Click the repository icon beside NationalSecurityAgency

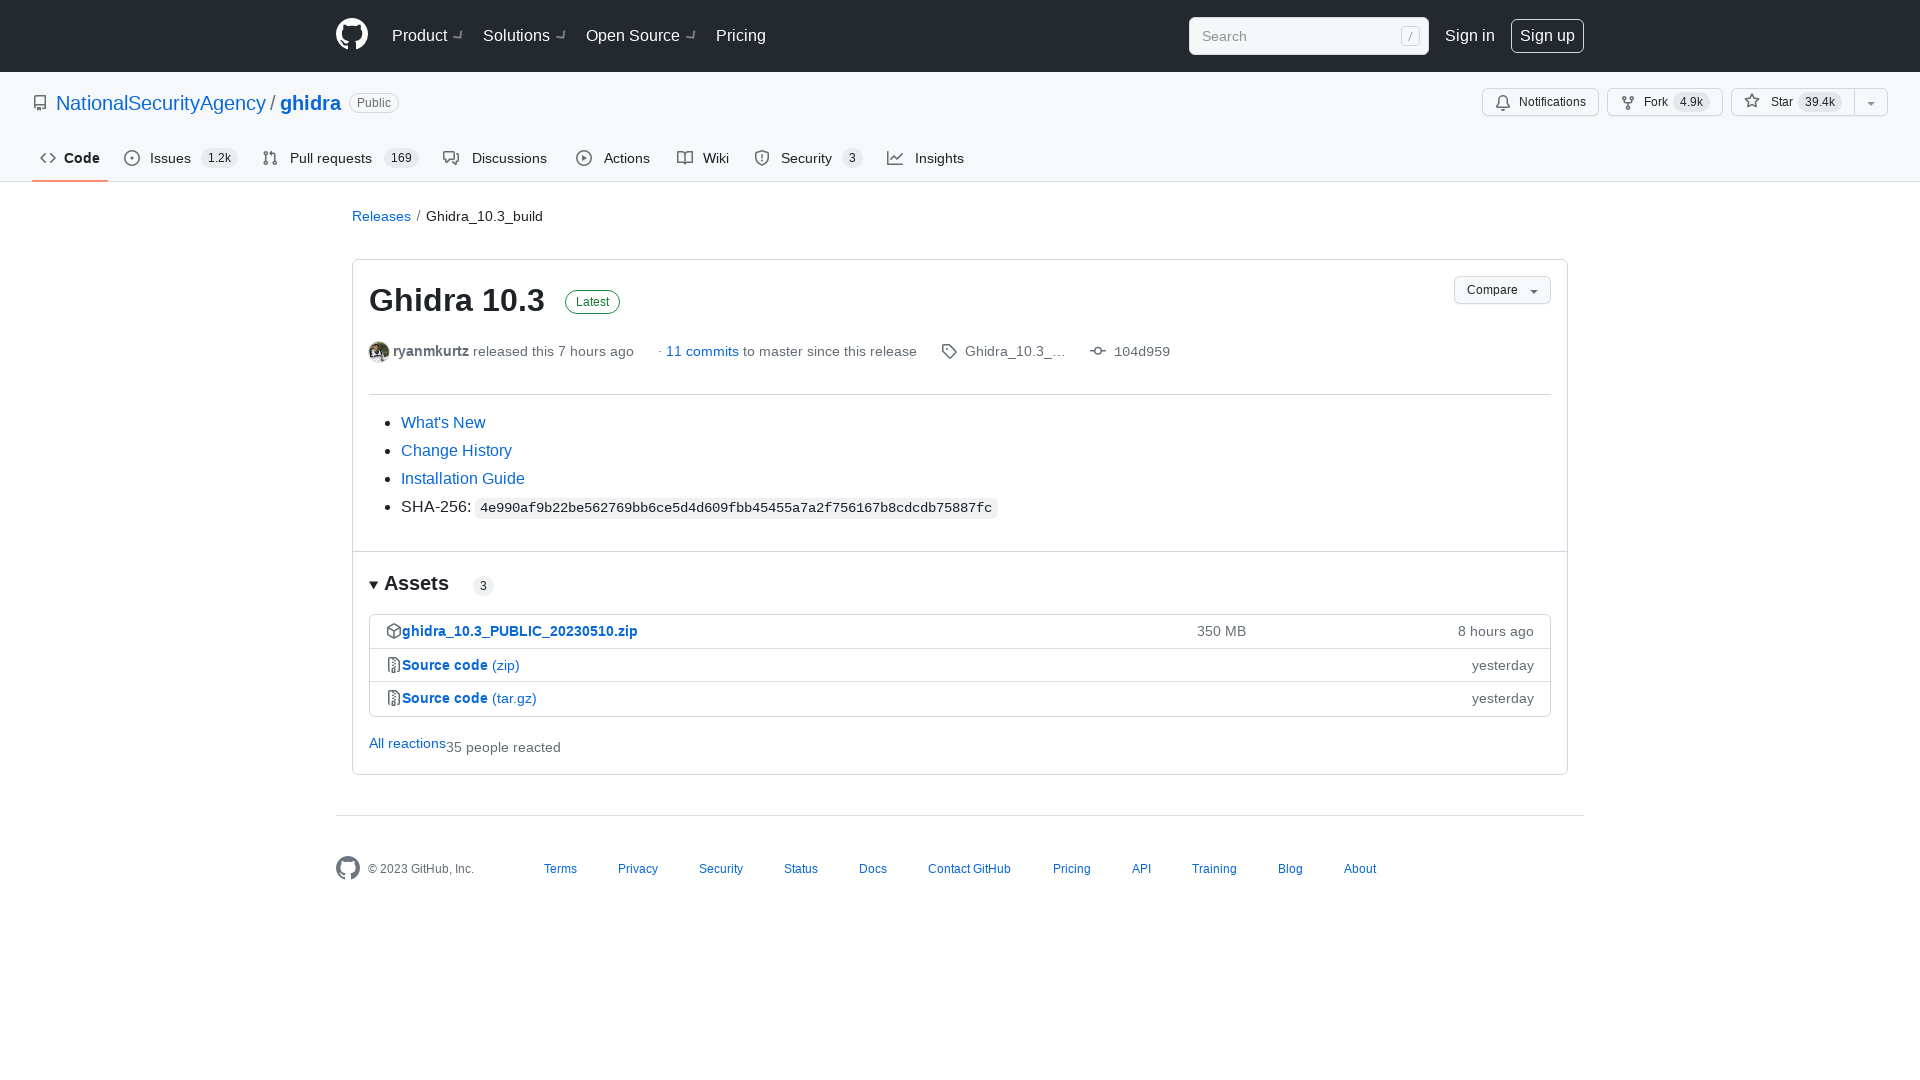tap(40, 103)
